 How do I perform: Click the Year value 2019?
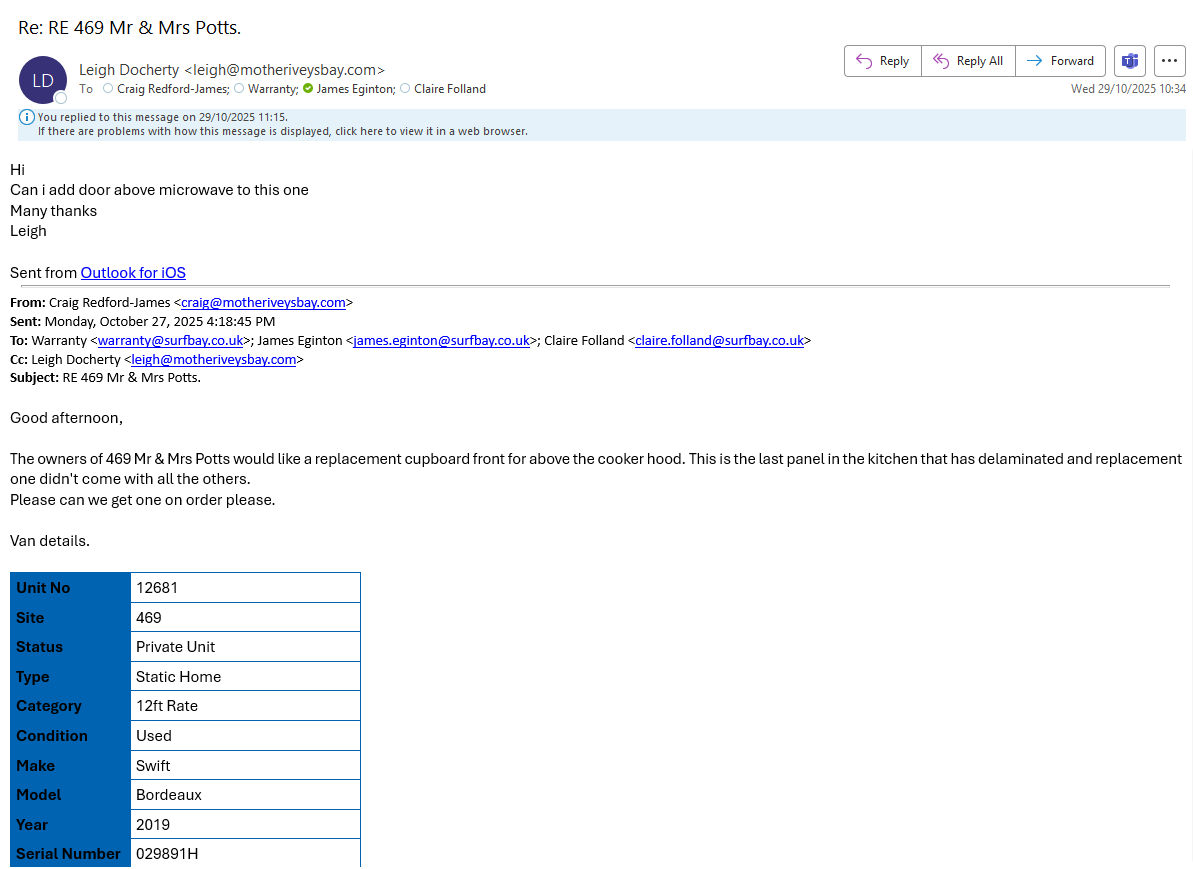(245, 824)
